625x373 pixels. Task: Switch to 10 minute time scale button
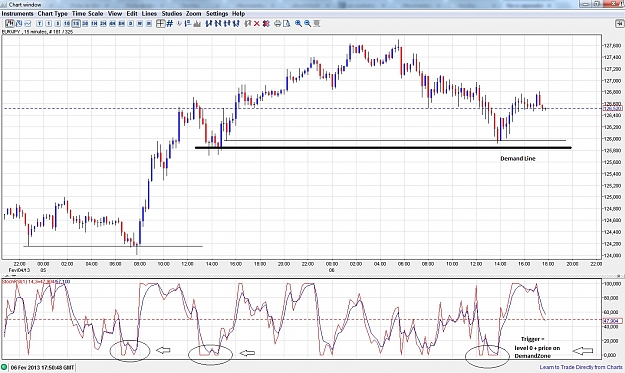click(x=67, y=24)
